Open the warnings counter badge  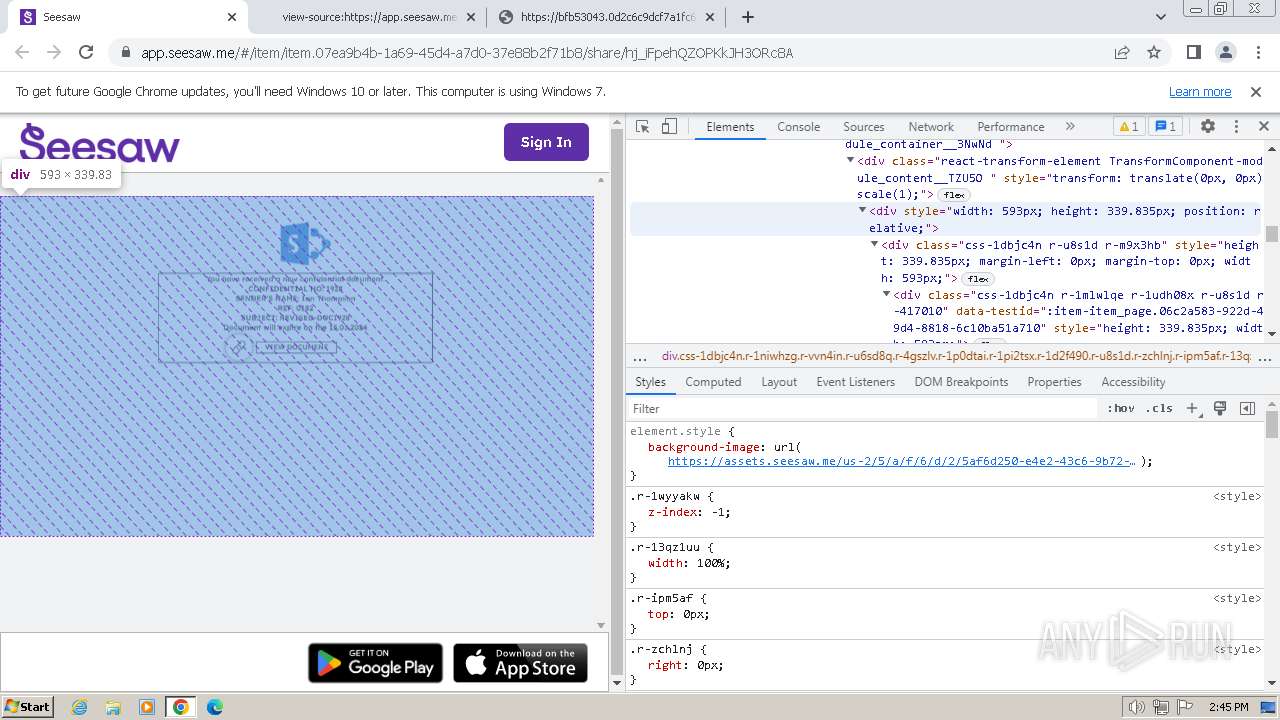[1128, 127]
